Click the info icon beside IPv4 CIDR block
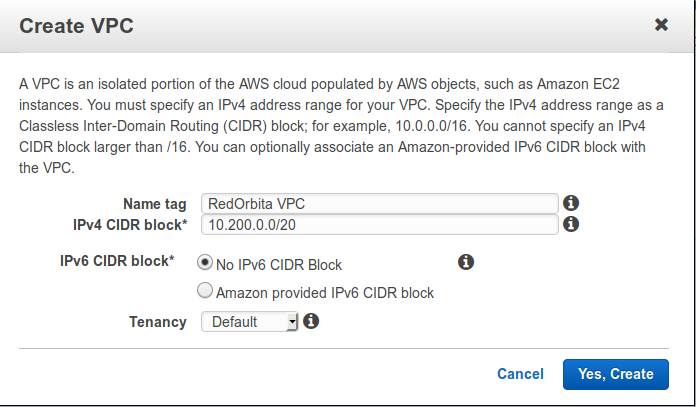696x407 pixels. (572, 224)
